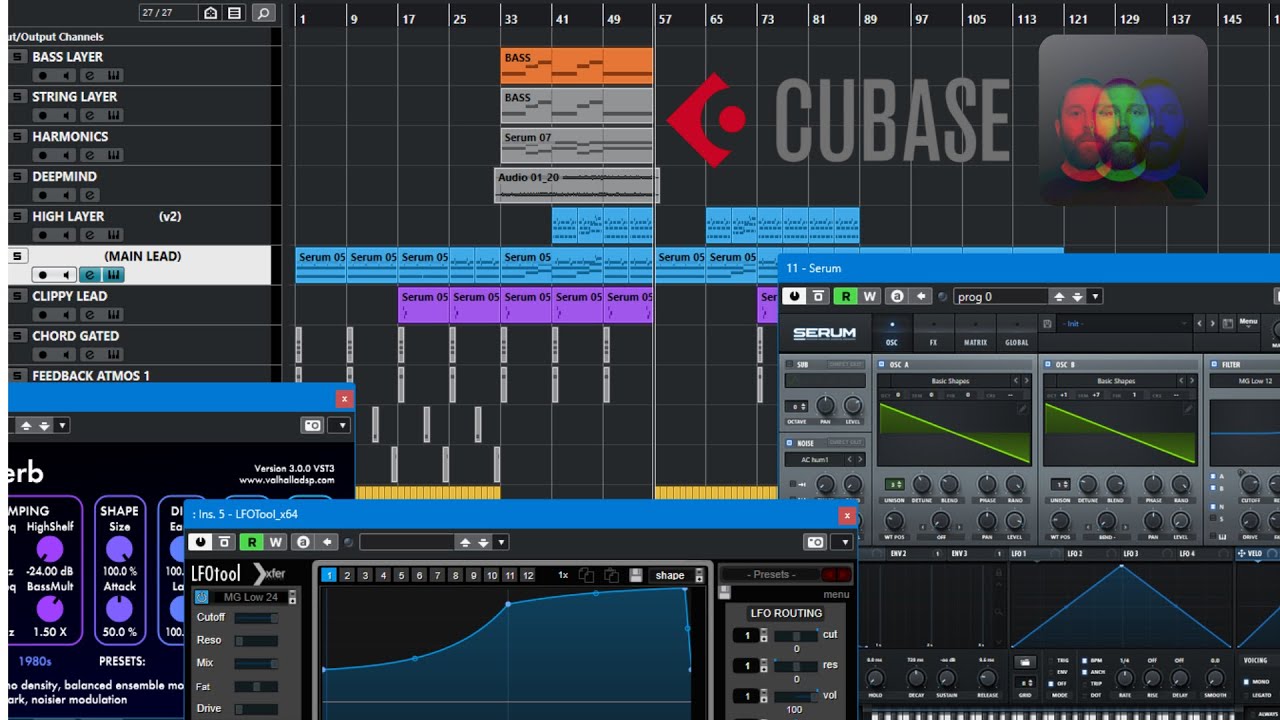1280x720 pixels.
Task: Switch to the MATRIX tab in Serum
Action: coord(975,334)
